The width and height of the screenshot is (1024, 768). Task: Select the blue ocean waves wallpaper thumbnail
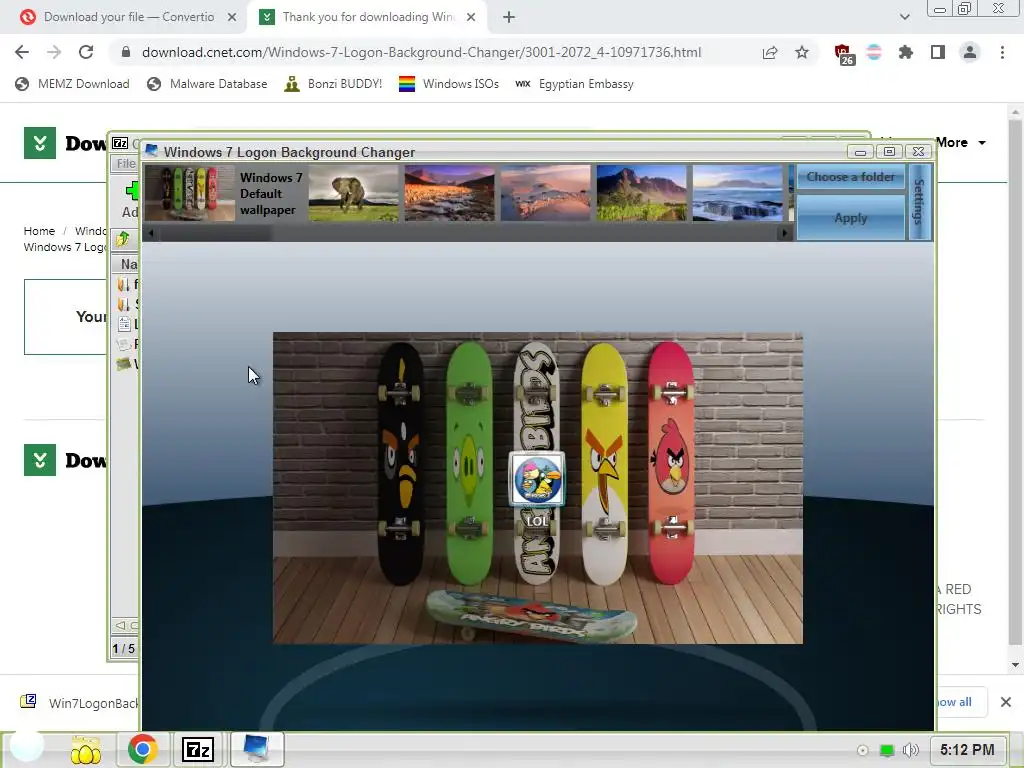737,193
